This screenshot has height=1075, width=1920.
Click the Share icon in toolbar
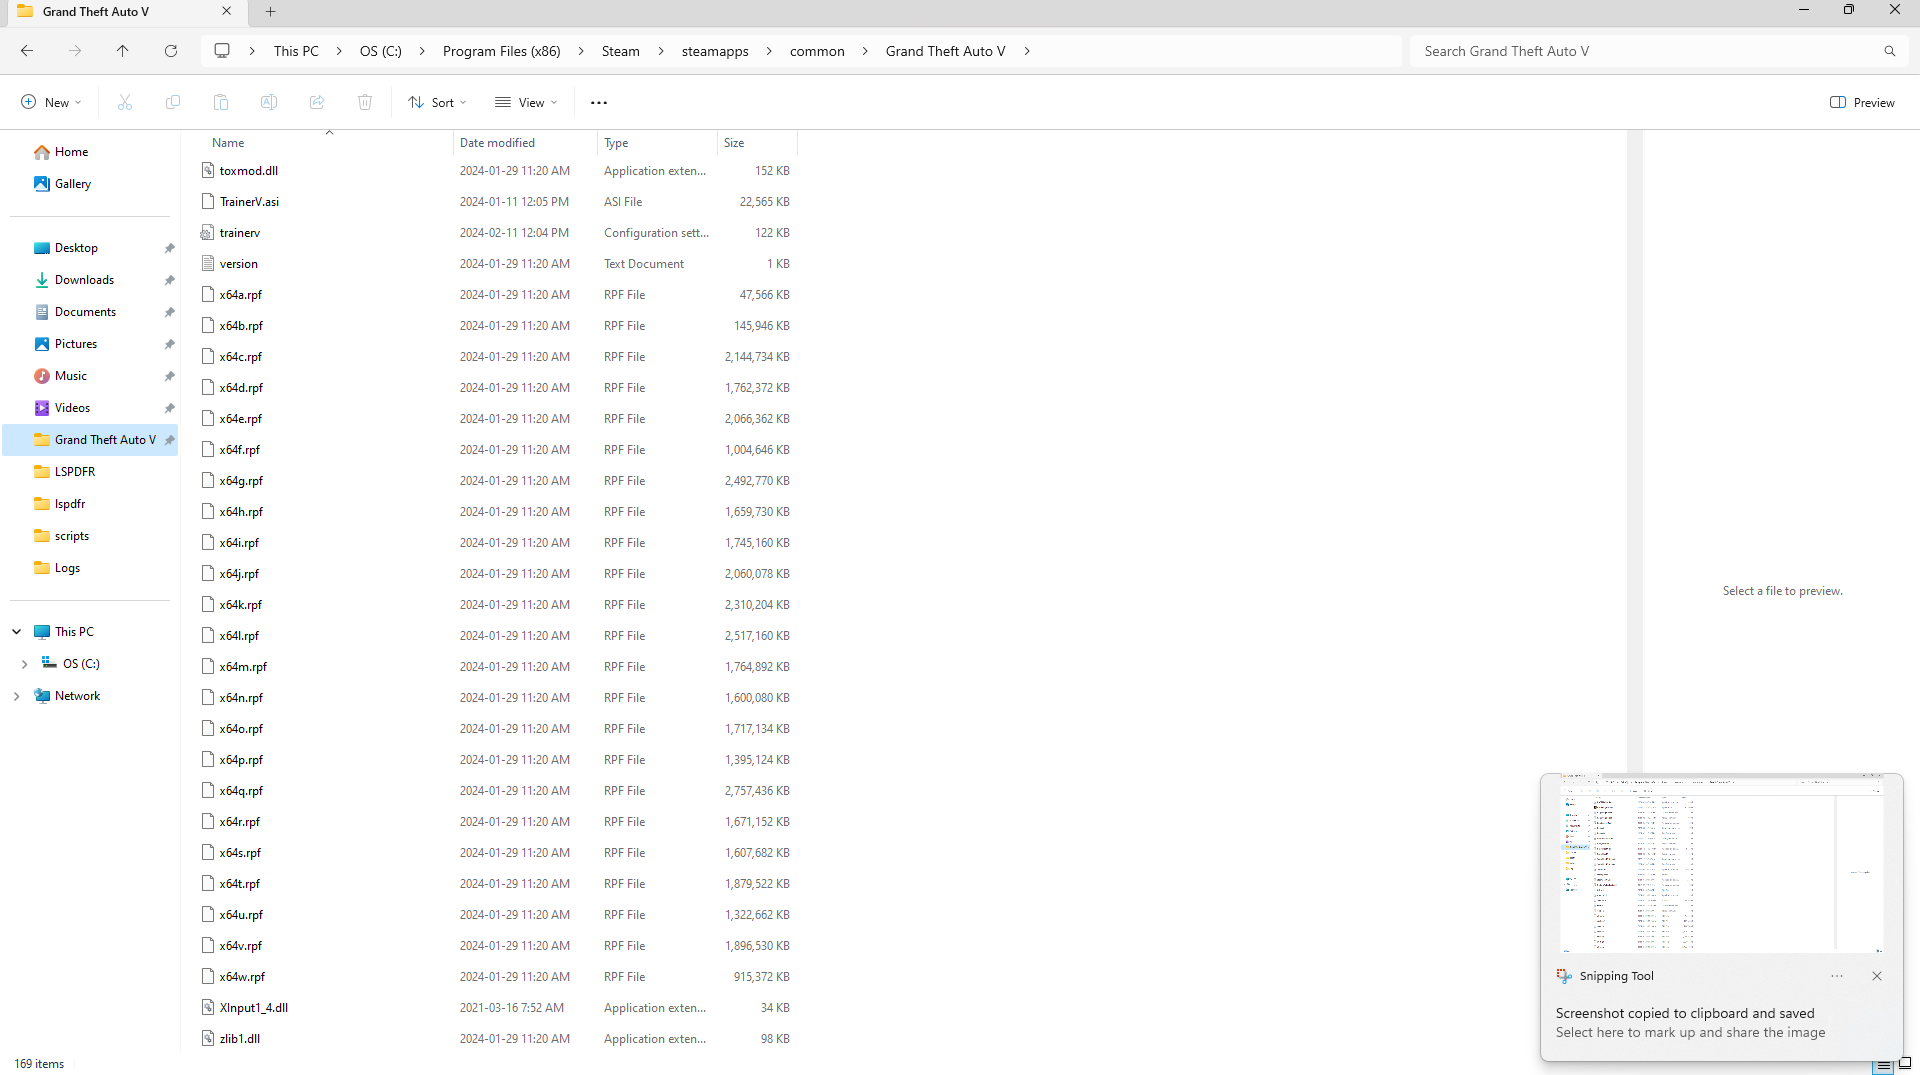[x=317, y=102]
